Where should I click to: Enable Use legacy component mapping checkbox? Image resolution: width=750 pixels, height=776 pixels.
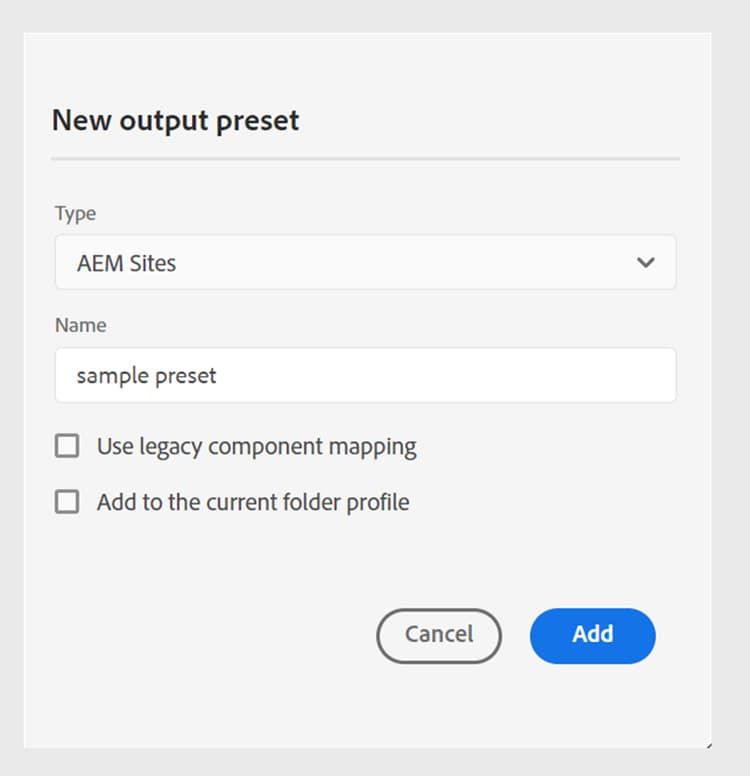click(x=67, y=446)
